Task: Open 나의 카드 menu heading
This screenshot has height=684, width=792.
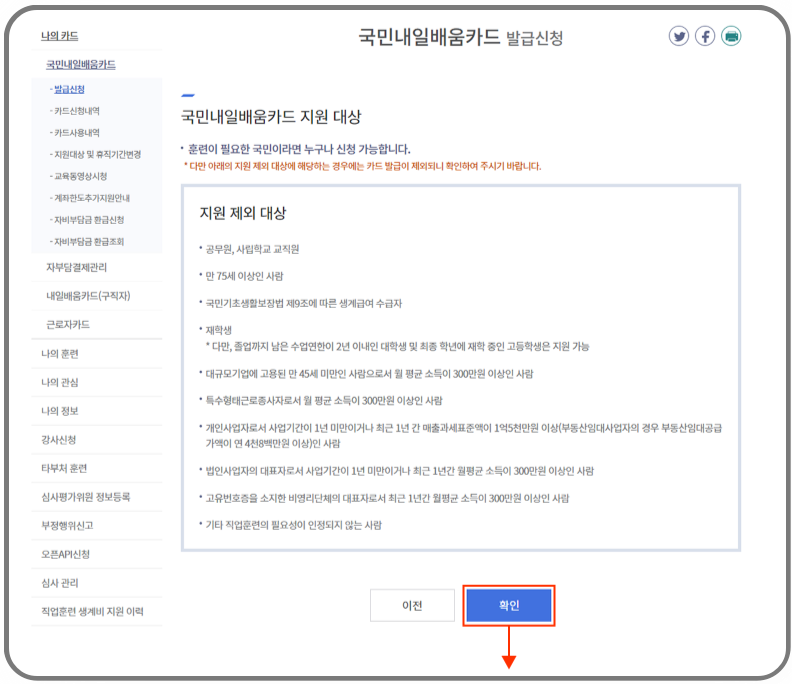Action: pos(60,36)
